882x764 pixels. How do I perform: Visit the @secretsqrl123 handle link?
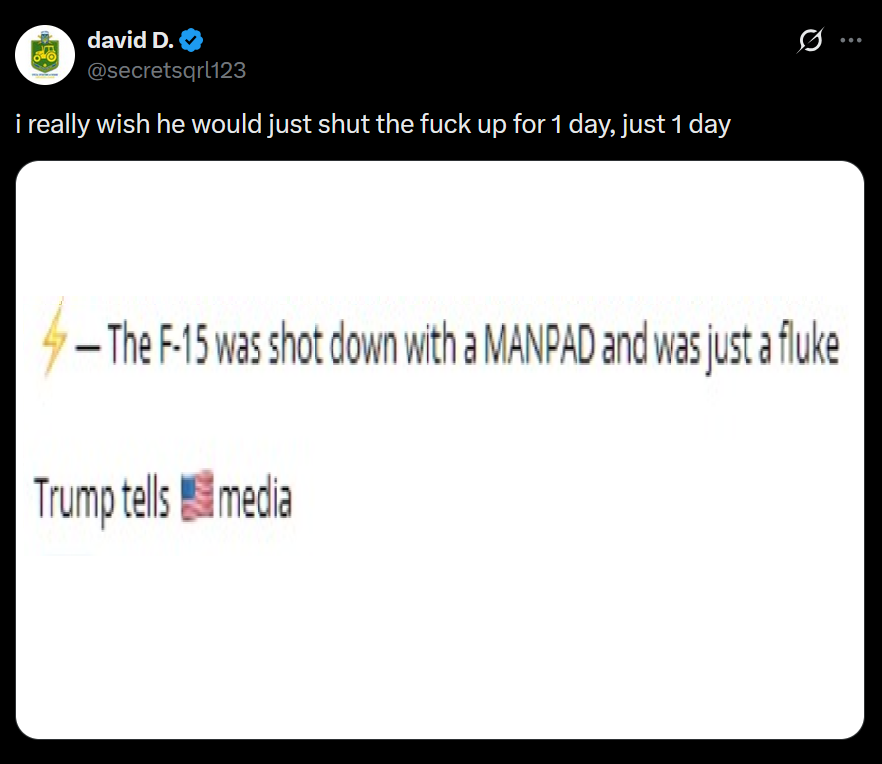[166, 70]
